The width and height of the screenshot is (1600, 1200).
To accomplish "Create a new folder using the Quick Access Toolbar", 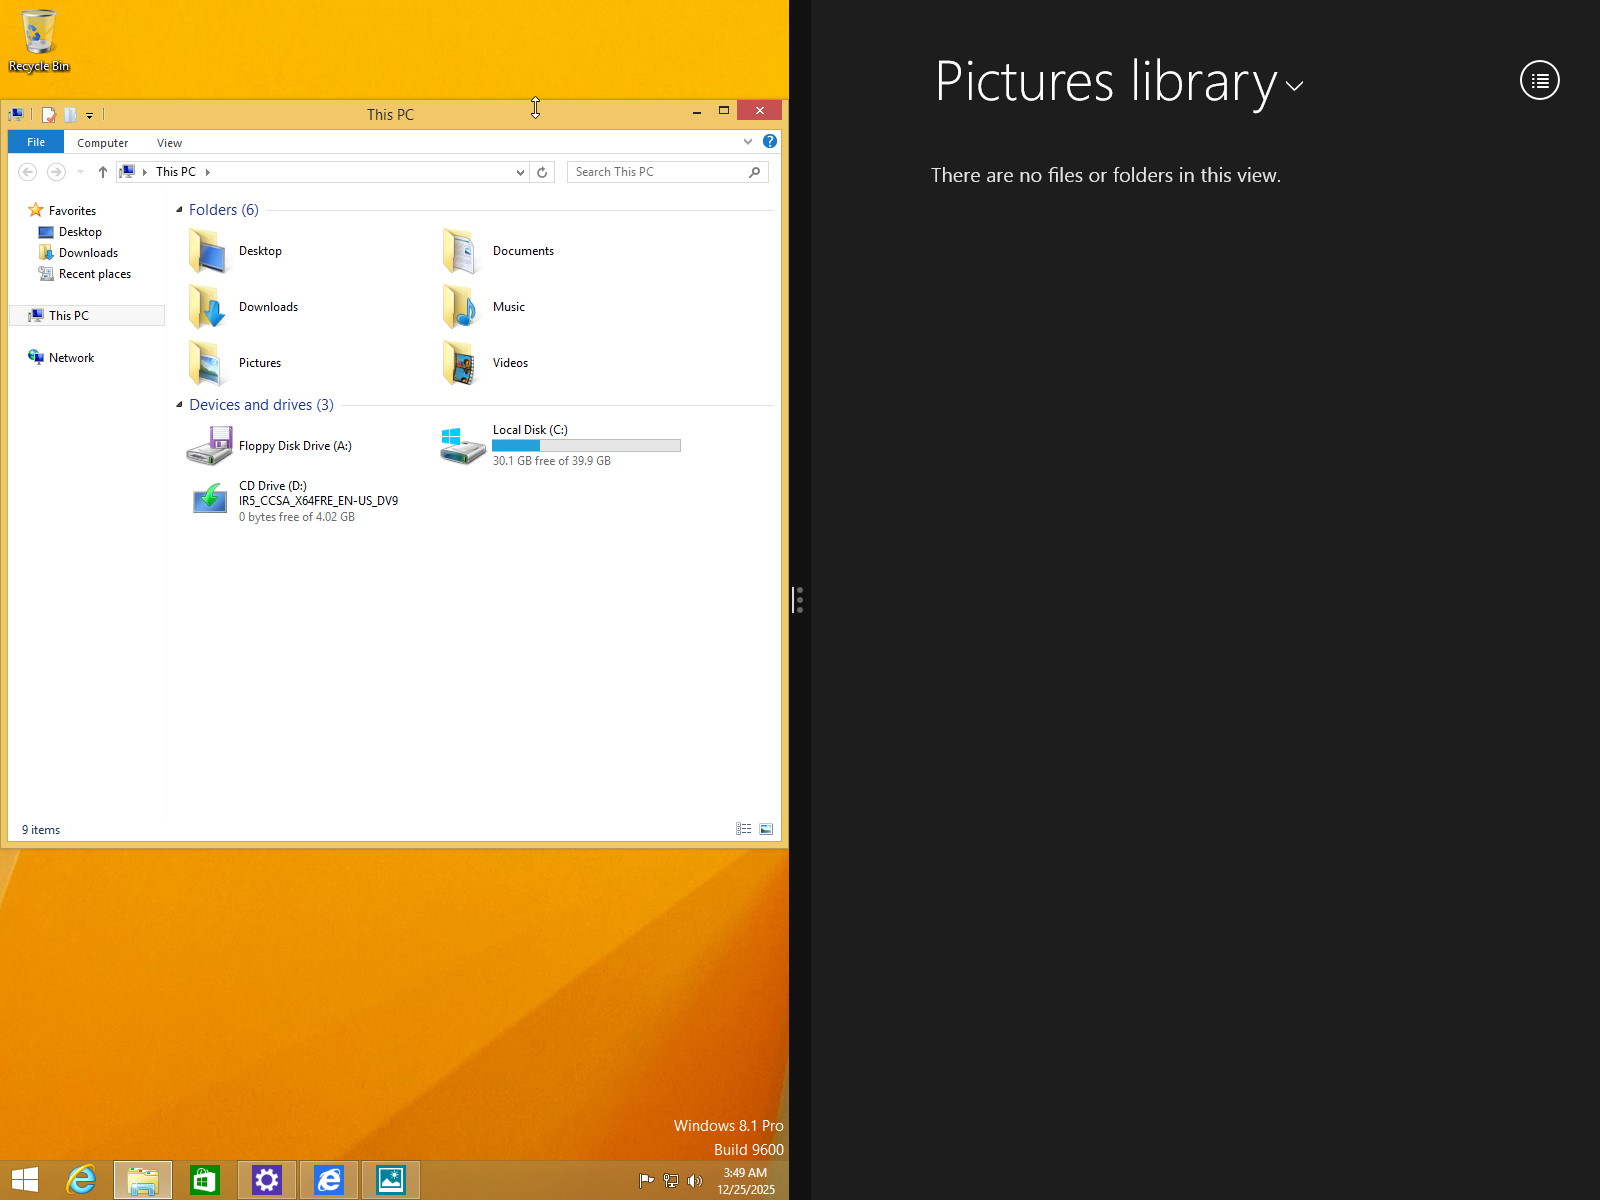I will coord(68,114).
